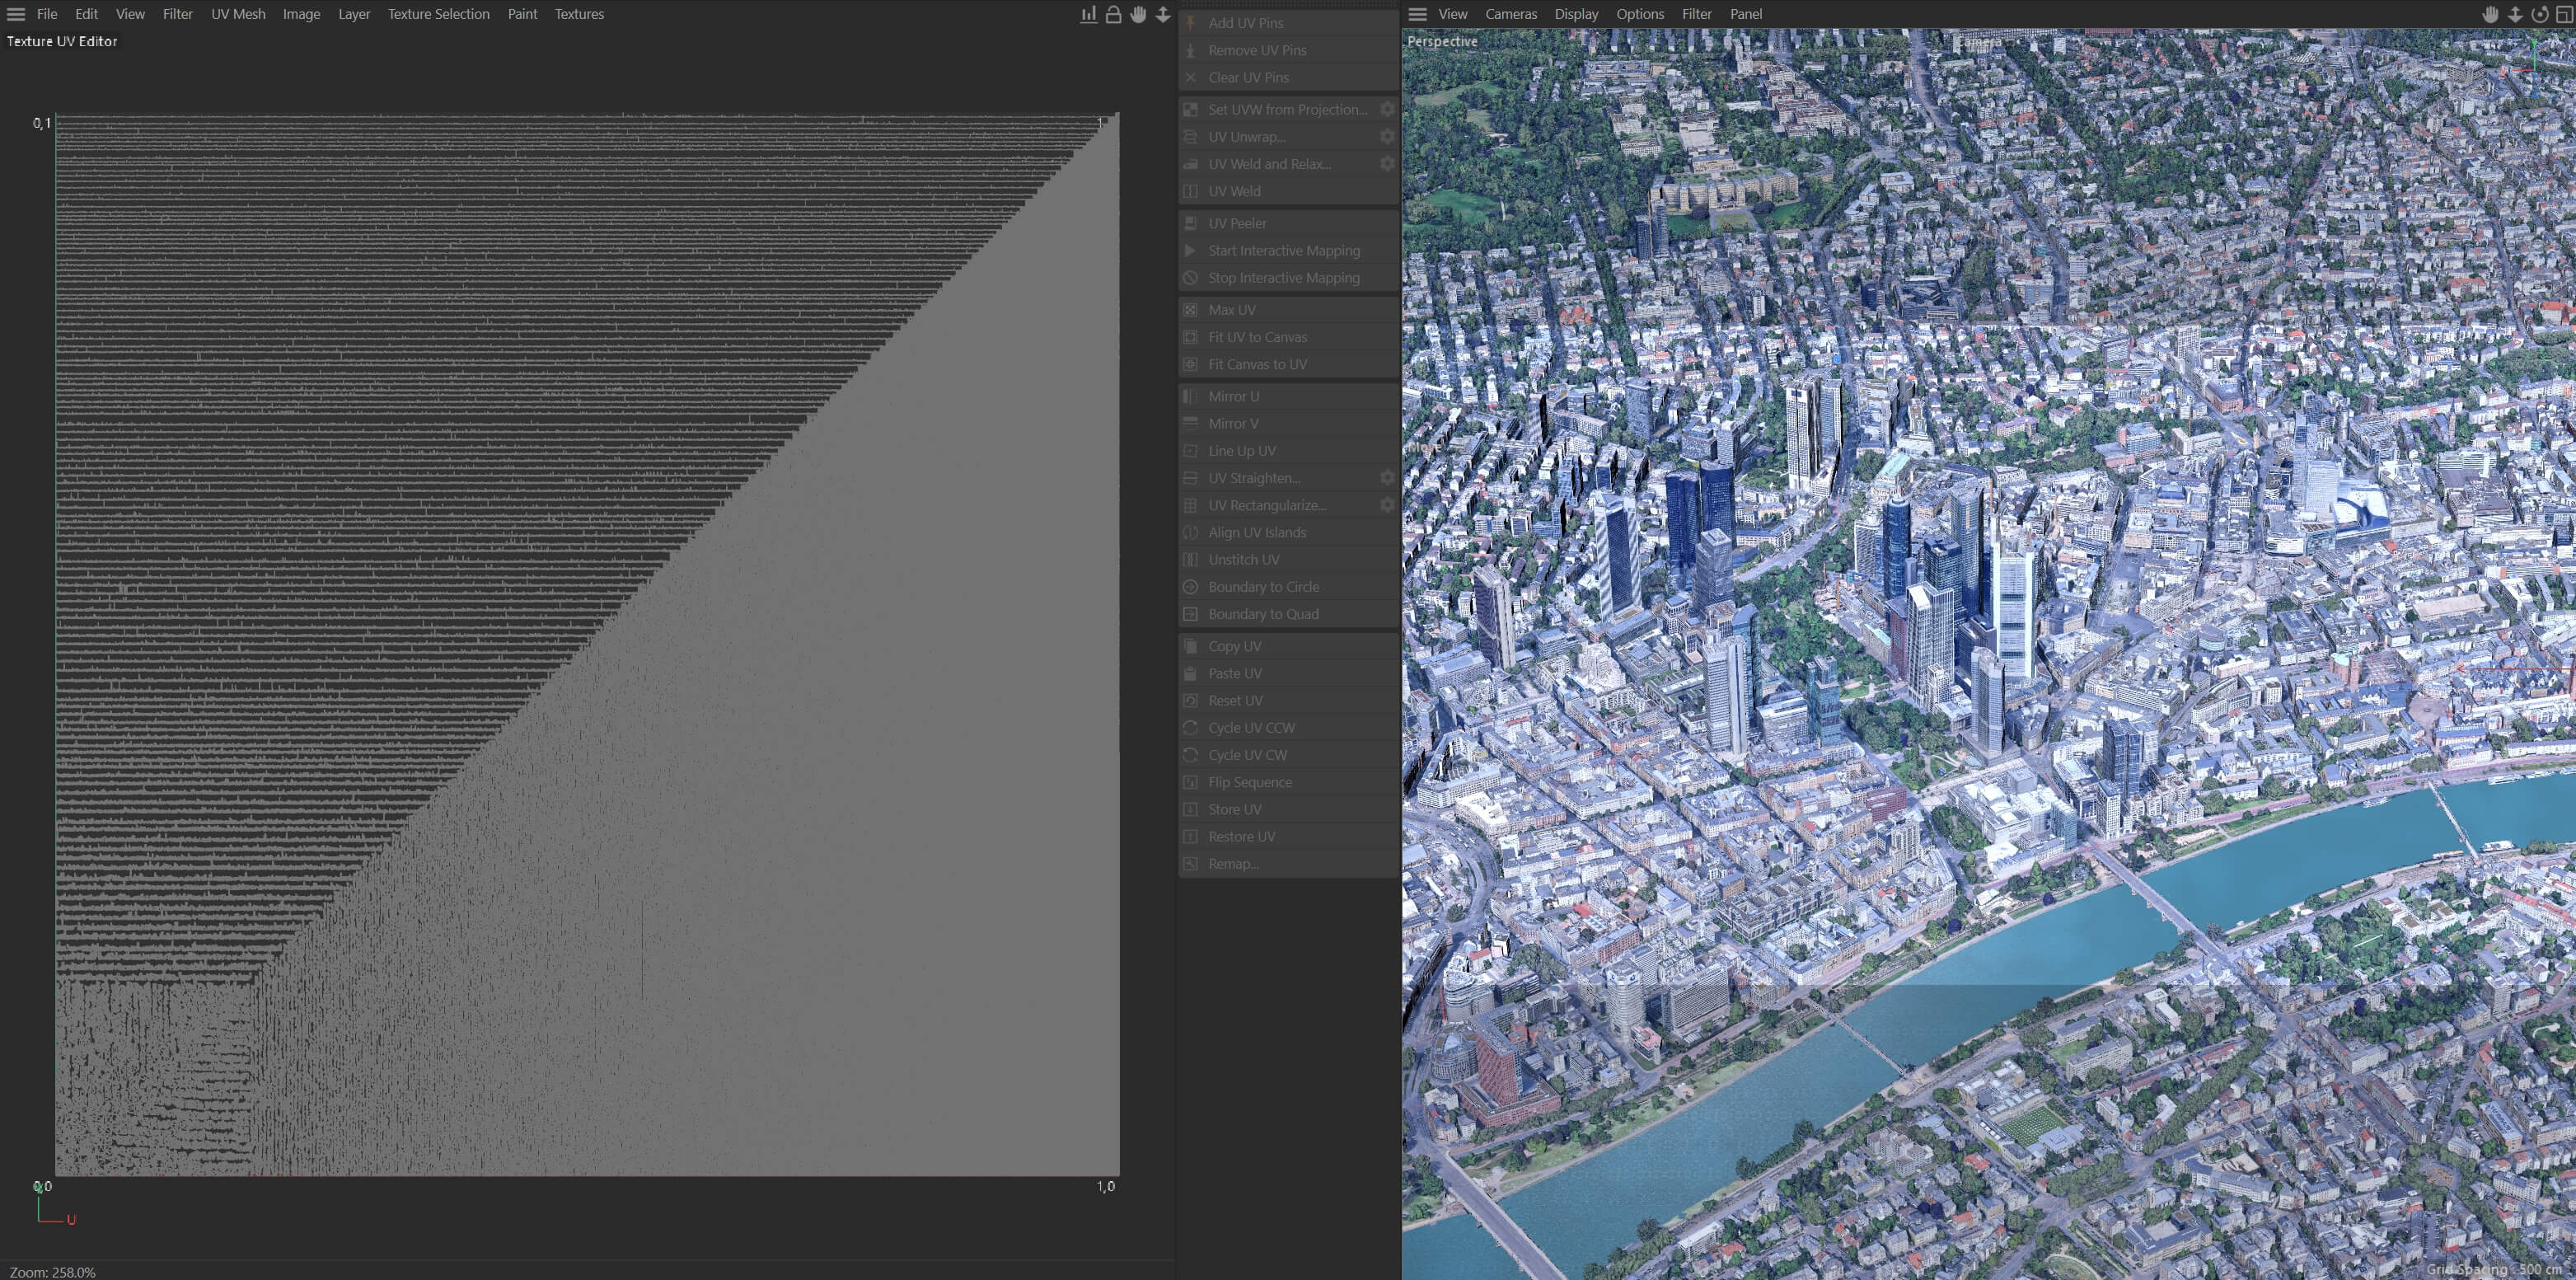Toggle the lock icon in UV editor header

tap(1113, 14)
